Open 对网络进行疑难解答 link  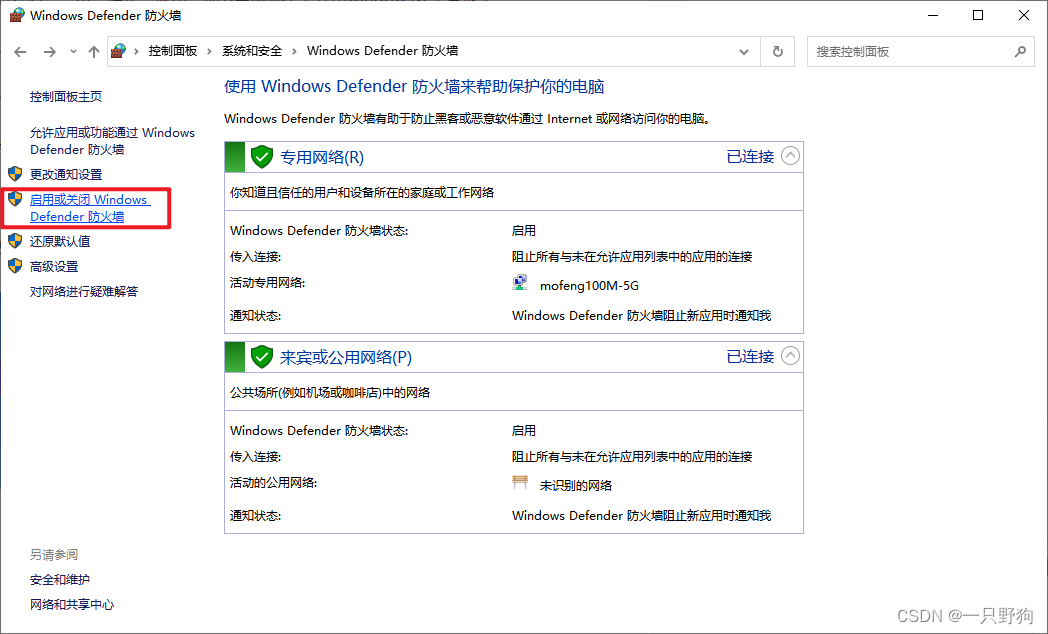click(84, 291)
